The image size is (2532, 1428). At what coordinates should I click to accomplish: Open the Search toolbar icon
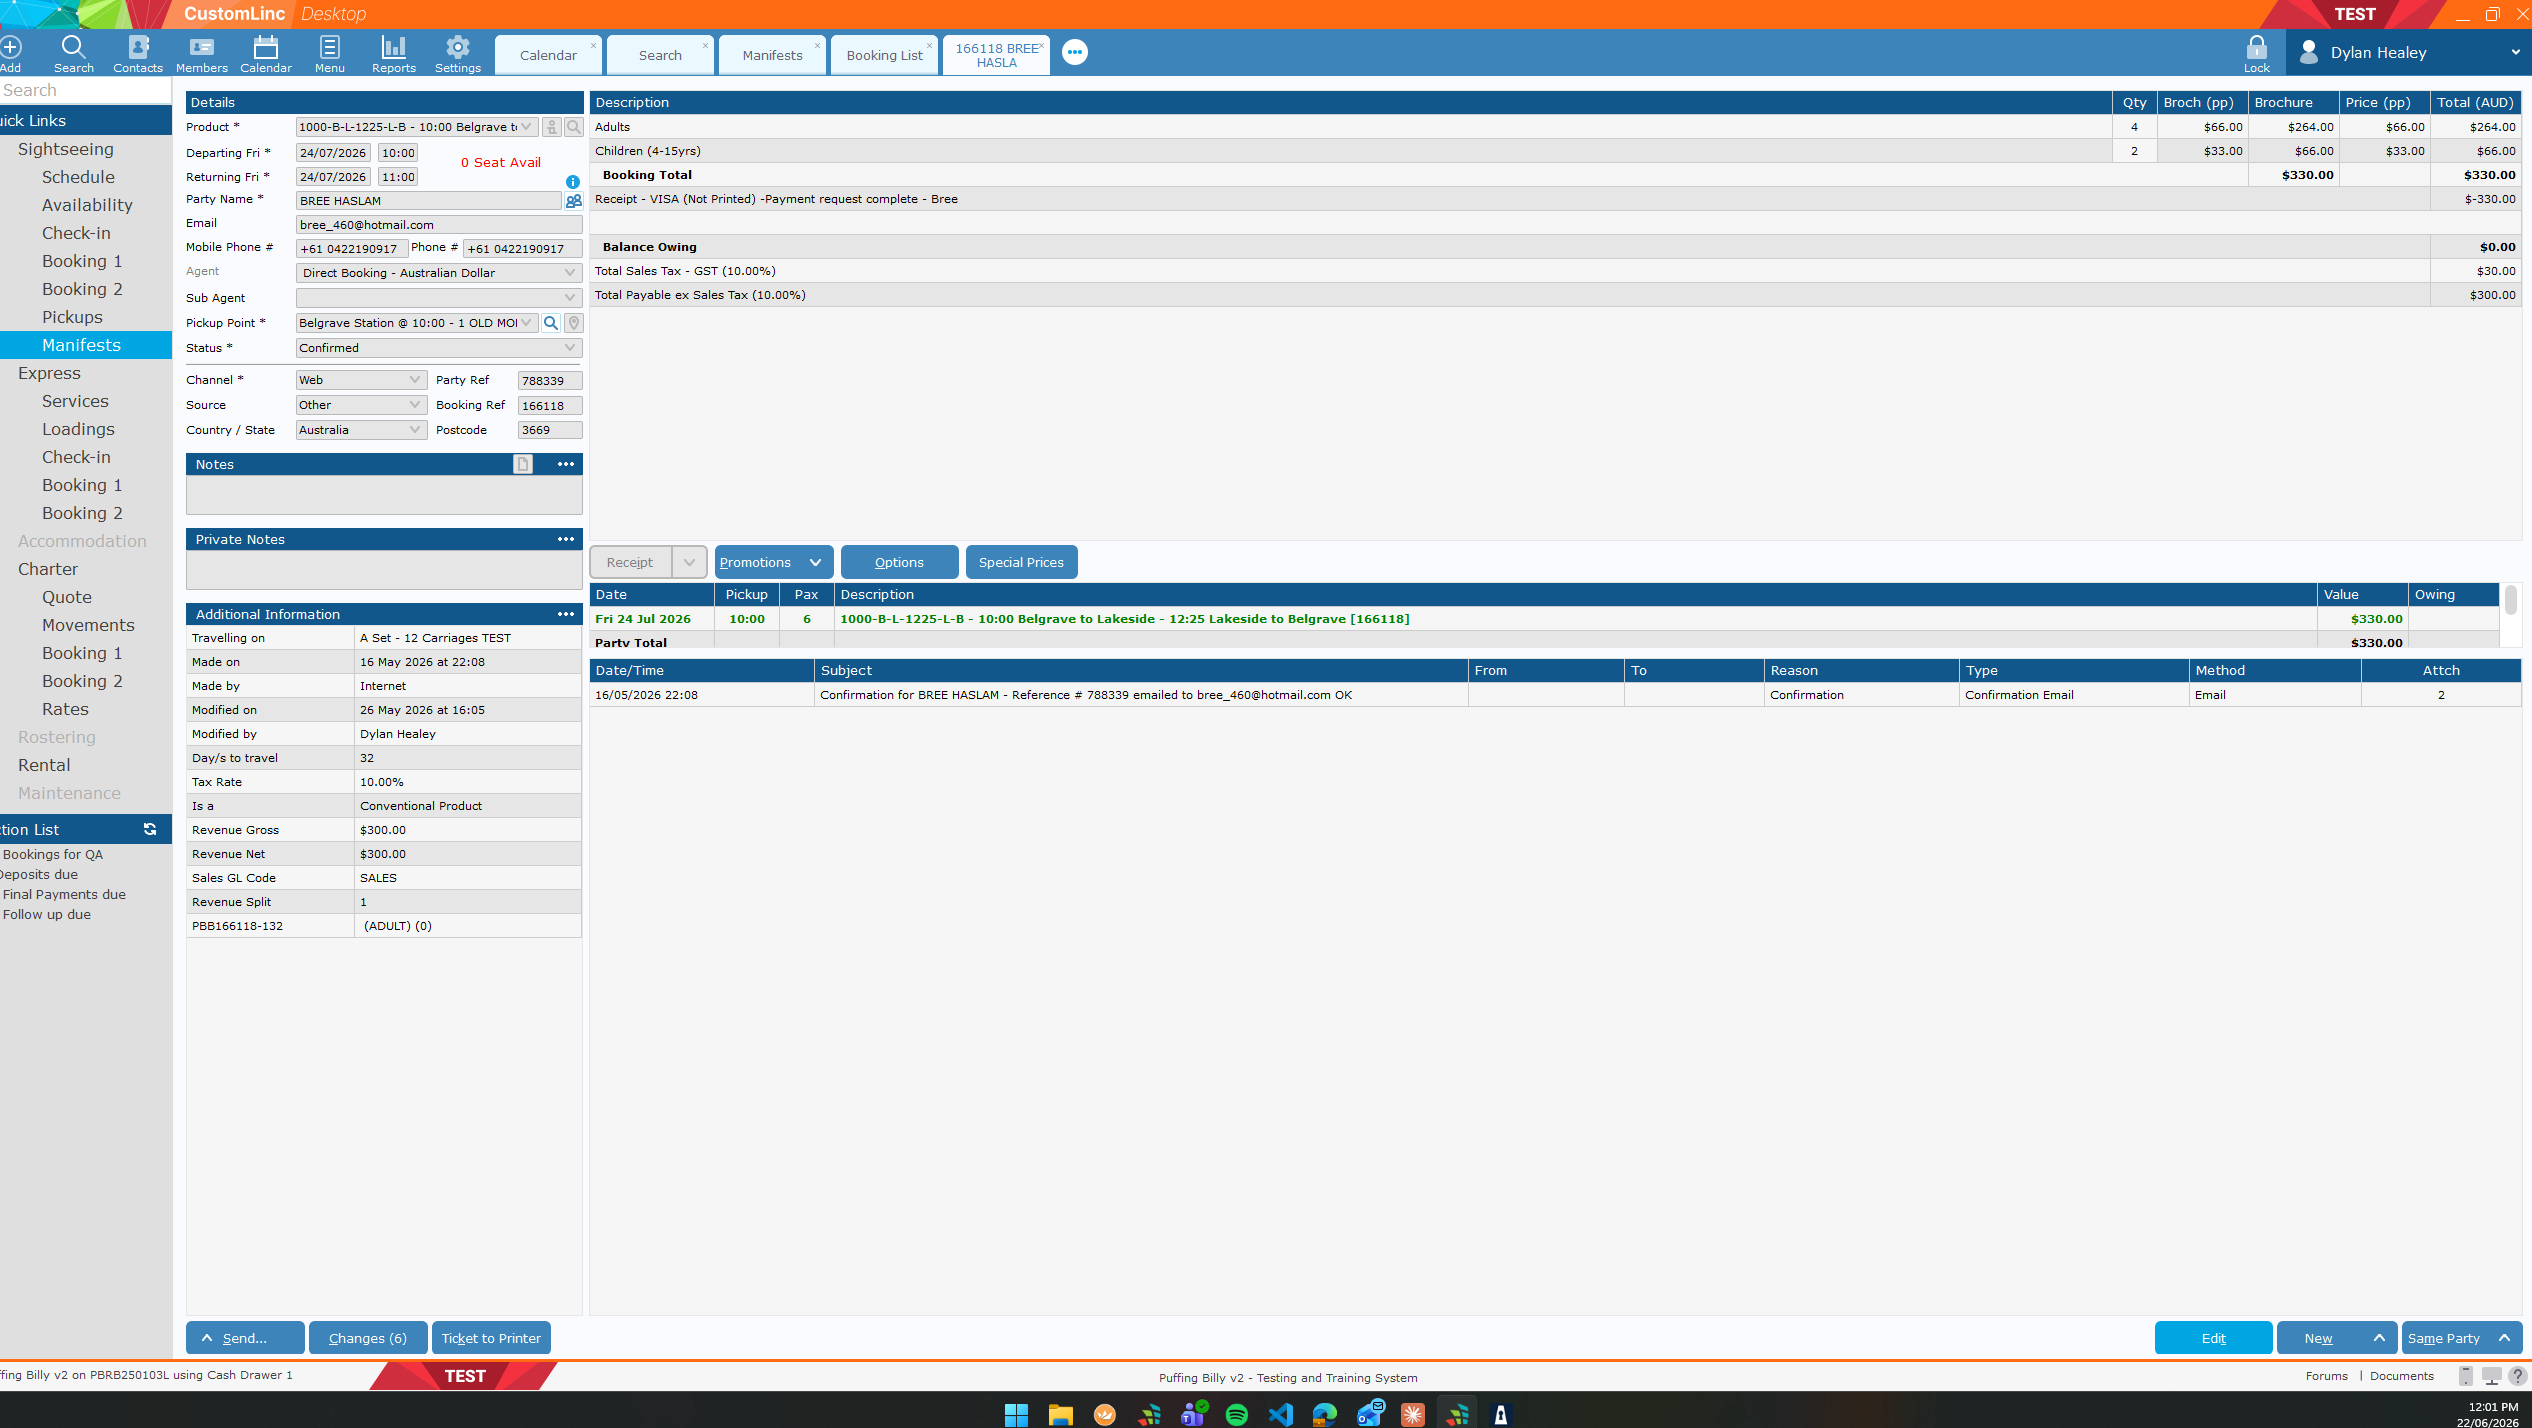[x=73, y=54]
